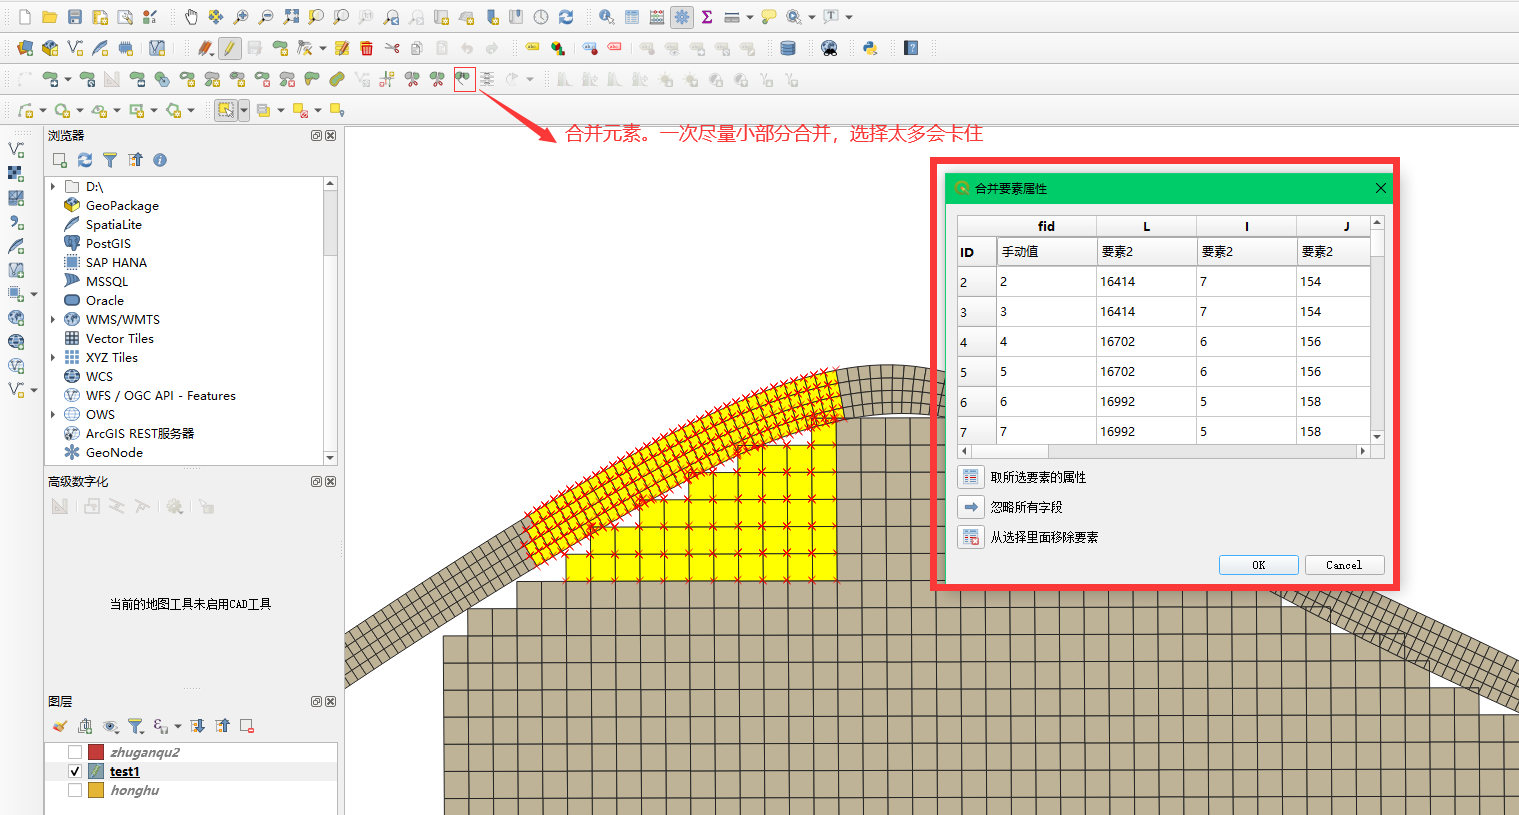1519x815 pixels.
Task: Click the Identify Features tool
Action: [x=606, y=17]
